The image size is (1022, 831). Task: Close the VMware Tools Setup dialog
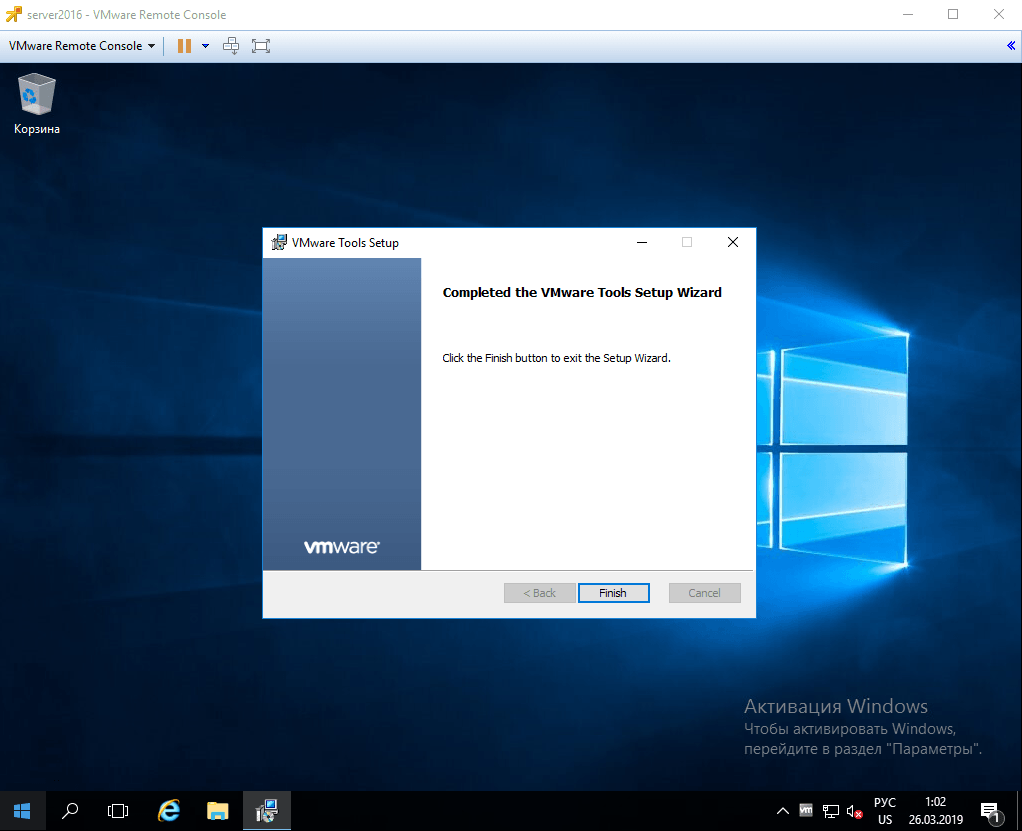point(733,242)
